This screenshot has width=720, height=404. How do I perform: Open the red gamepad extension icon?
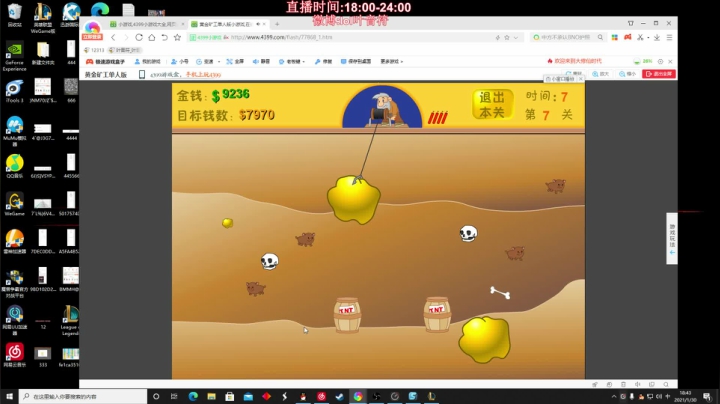[x=628, y=37]
